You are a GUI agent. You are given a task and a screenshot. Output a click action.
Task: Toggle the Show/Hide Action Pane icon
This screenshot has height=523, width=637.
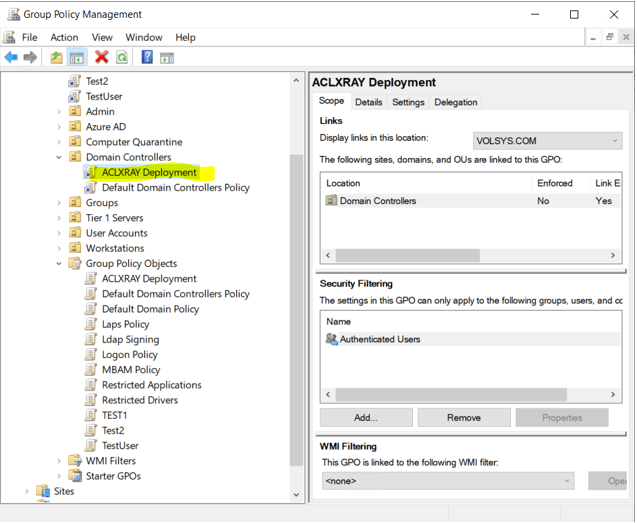tap(167, 58)
